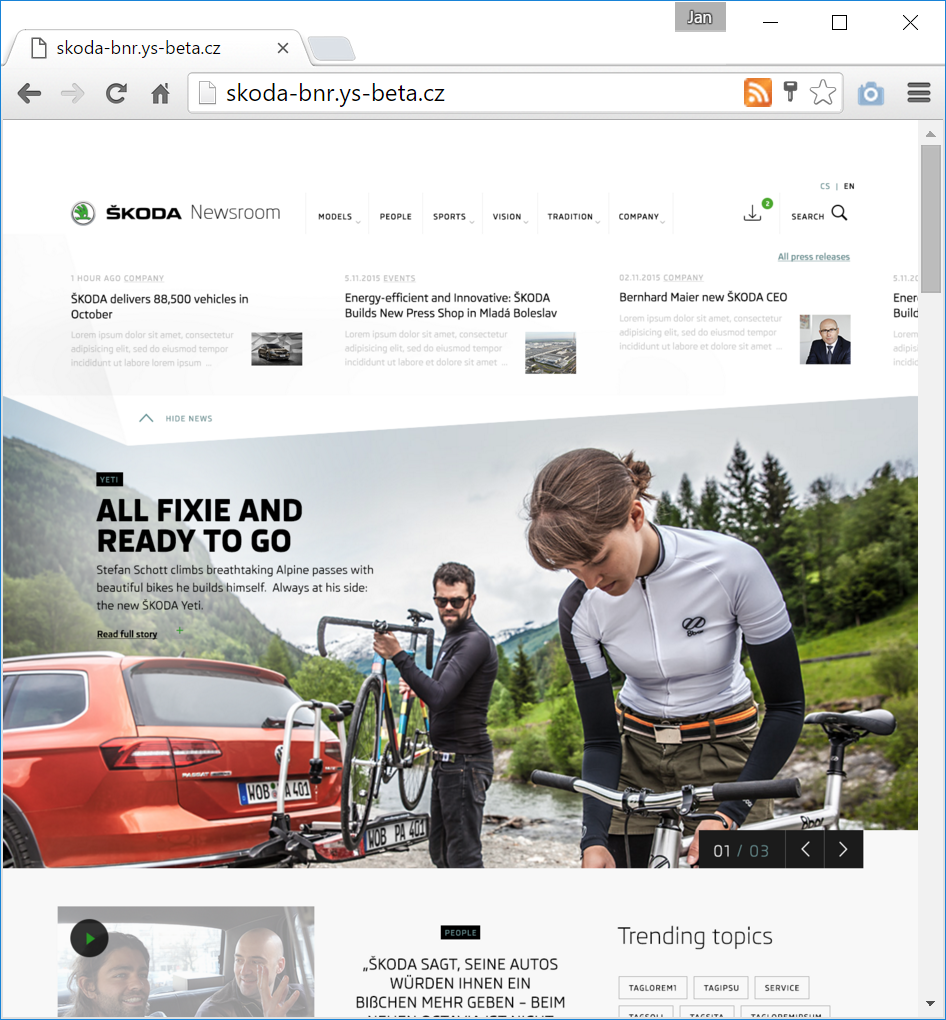Open the All press releases link

pyautogui.click(x=814, y=257)
